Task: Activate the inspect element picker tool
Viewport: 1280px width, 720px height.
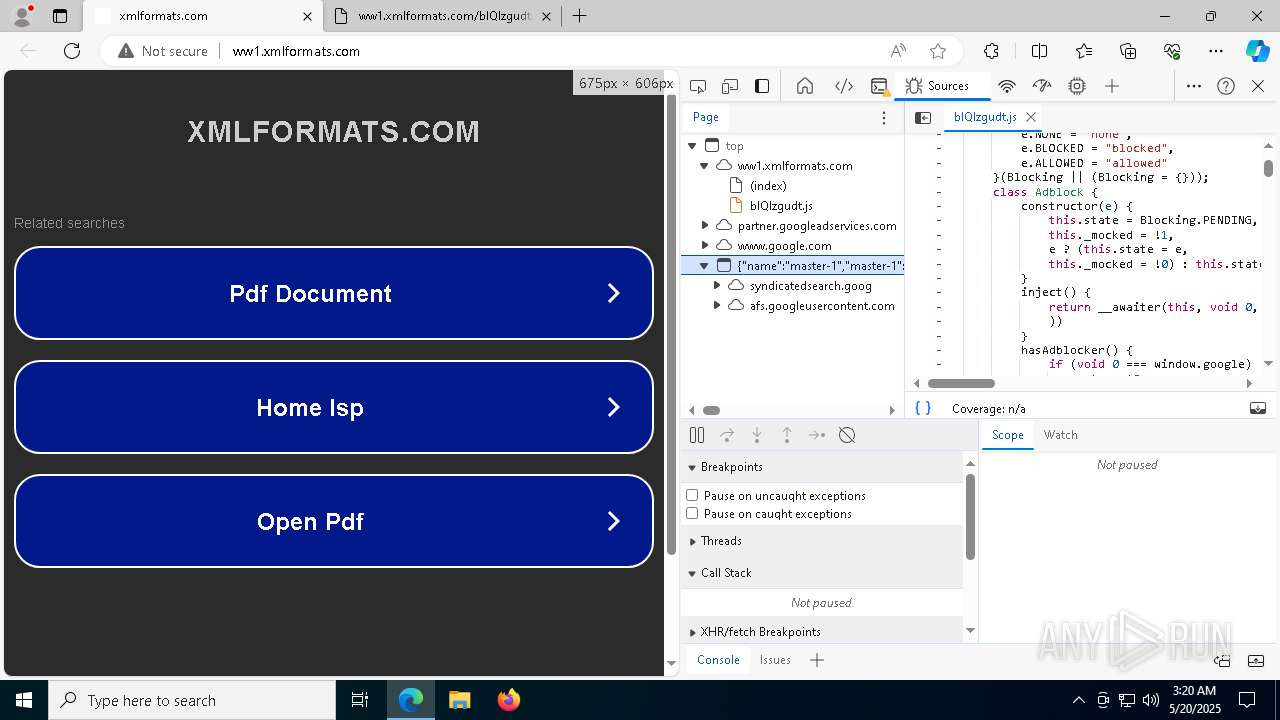Action: (698, 86)
